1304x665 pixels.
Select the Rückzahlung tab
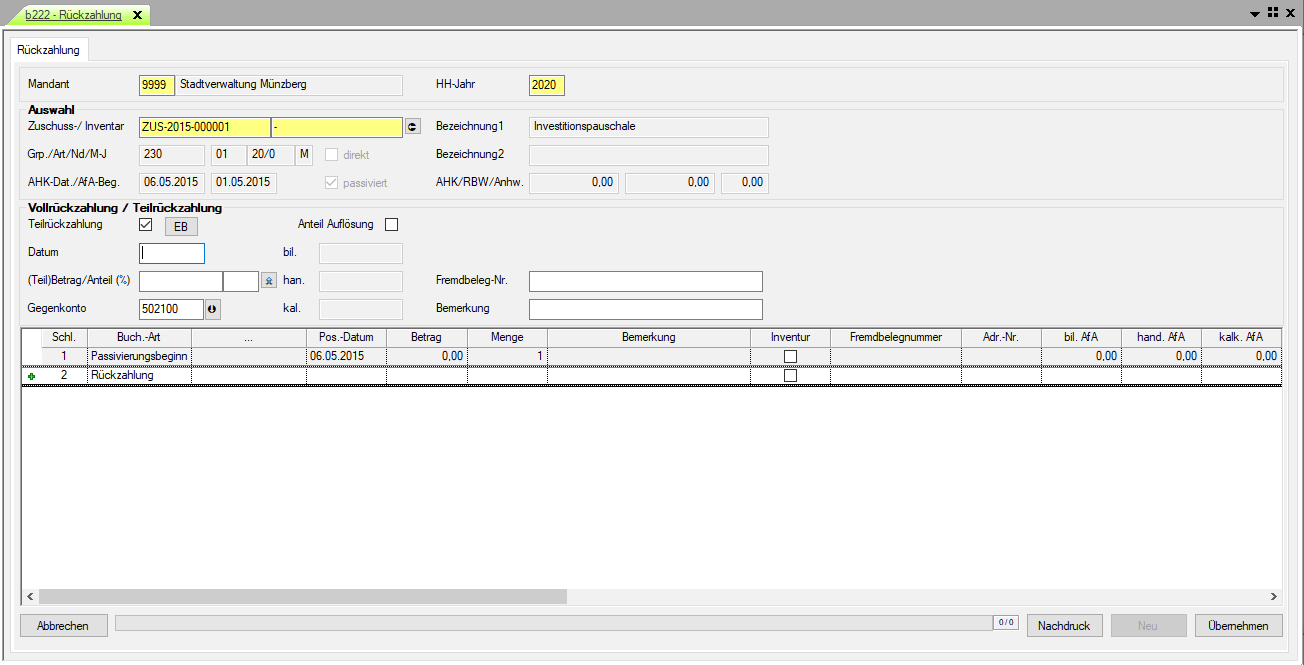click(x=49, y=49)
